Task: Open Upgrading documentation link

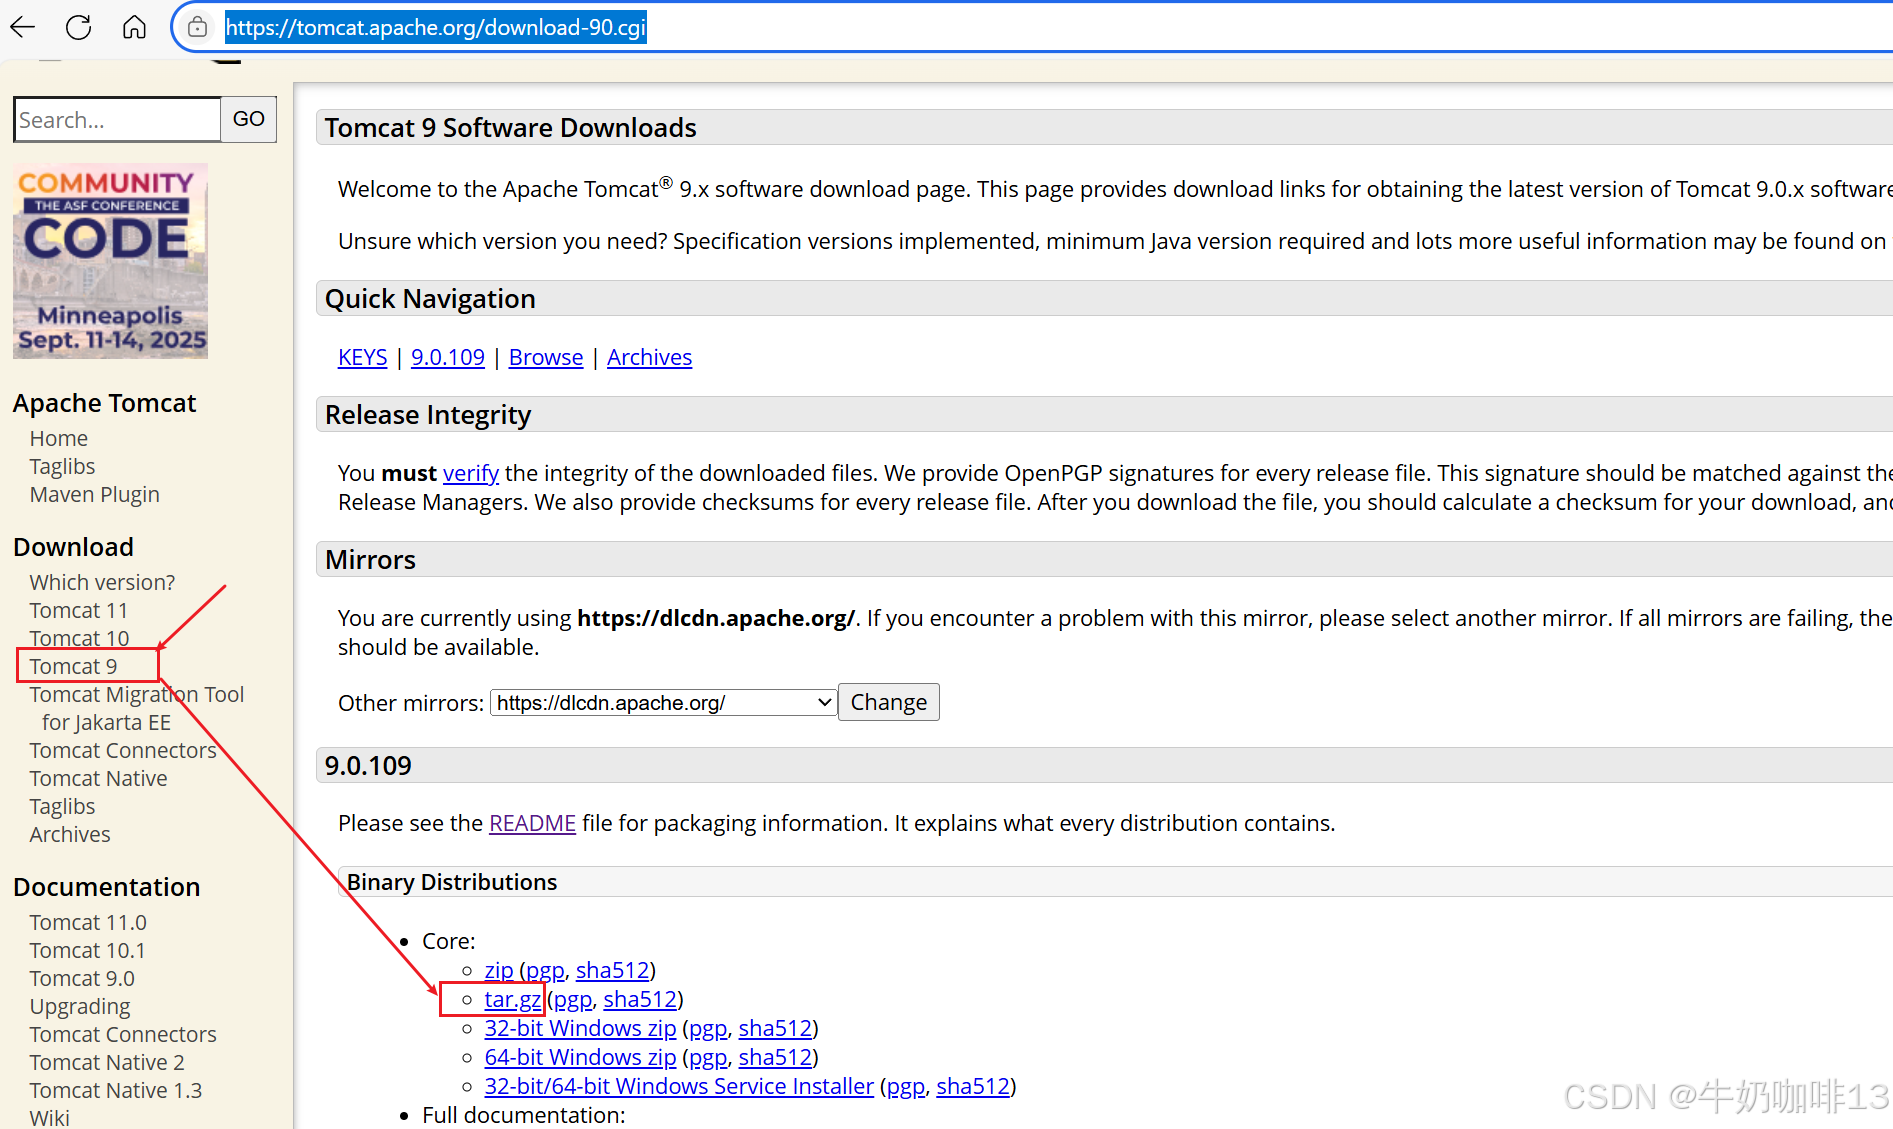Action: pos(80,1006)
